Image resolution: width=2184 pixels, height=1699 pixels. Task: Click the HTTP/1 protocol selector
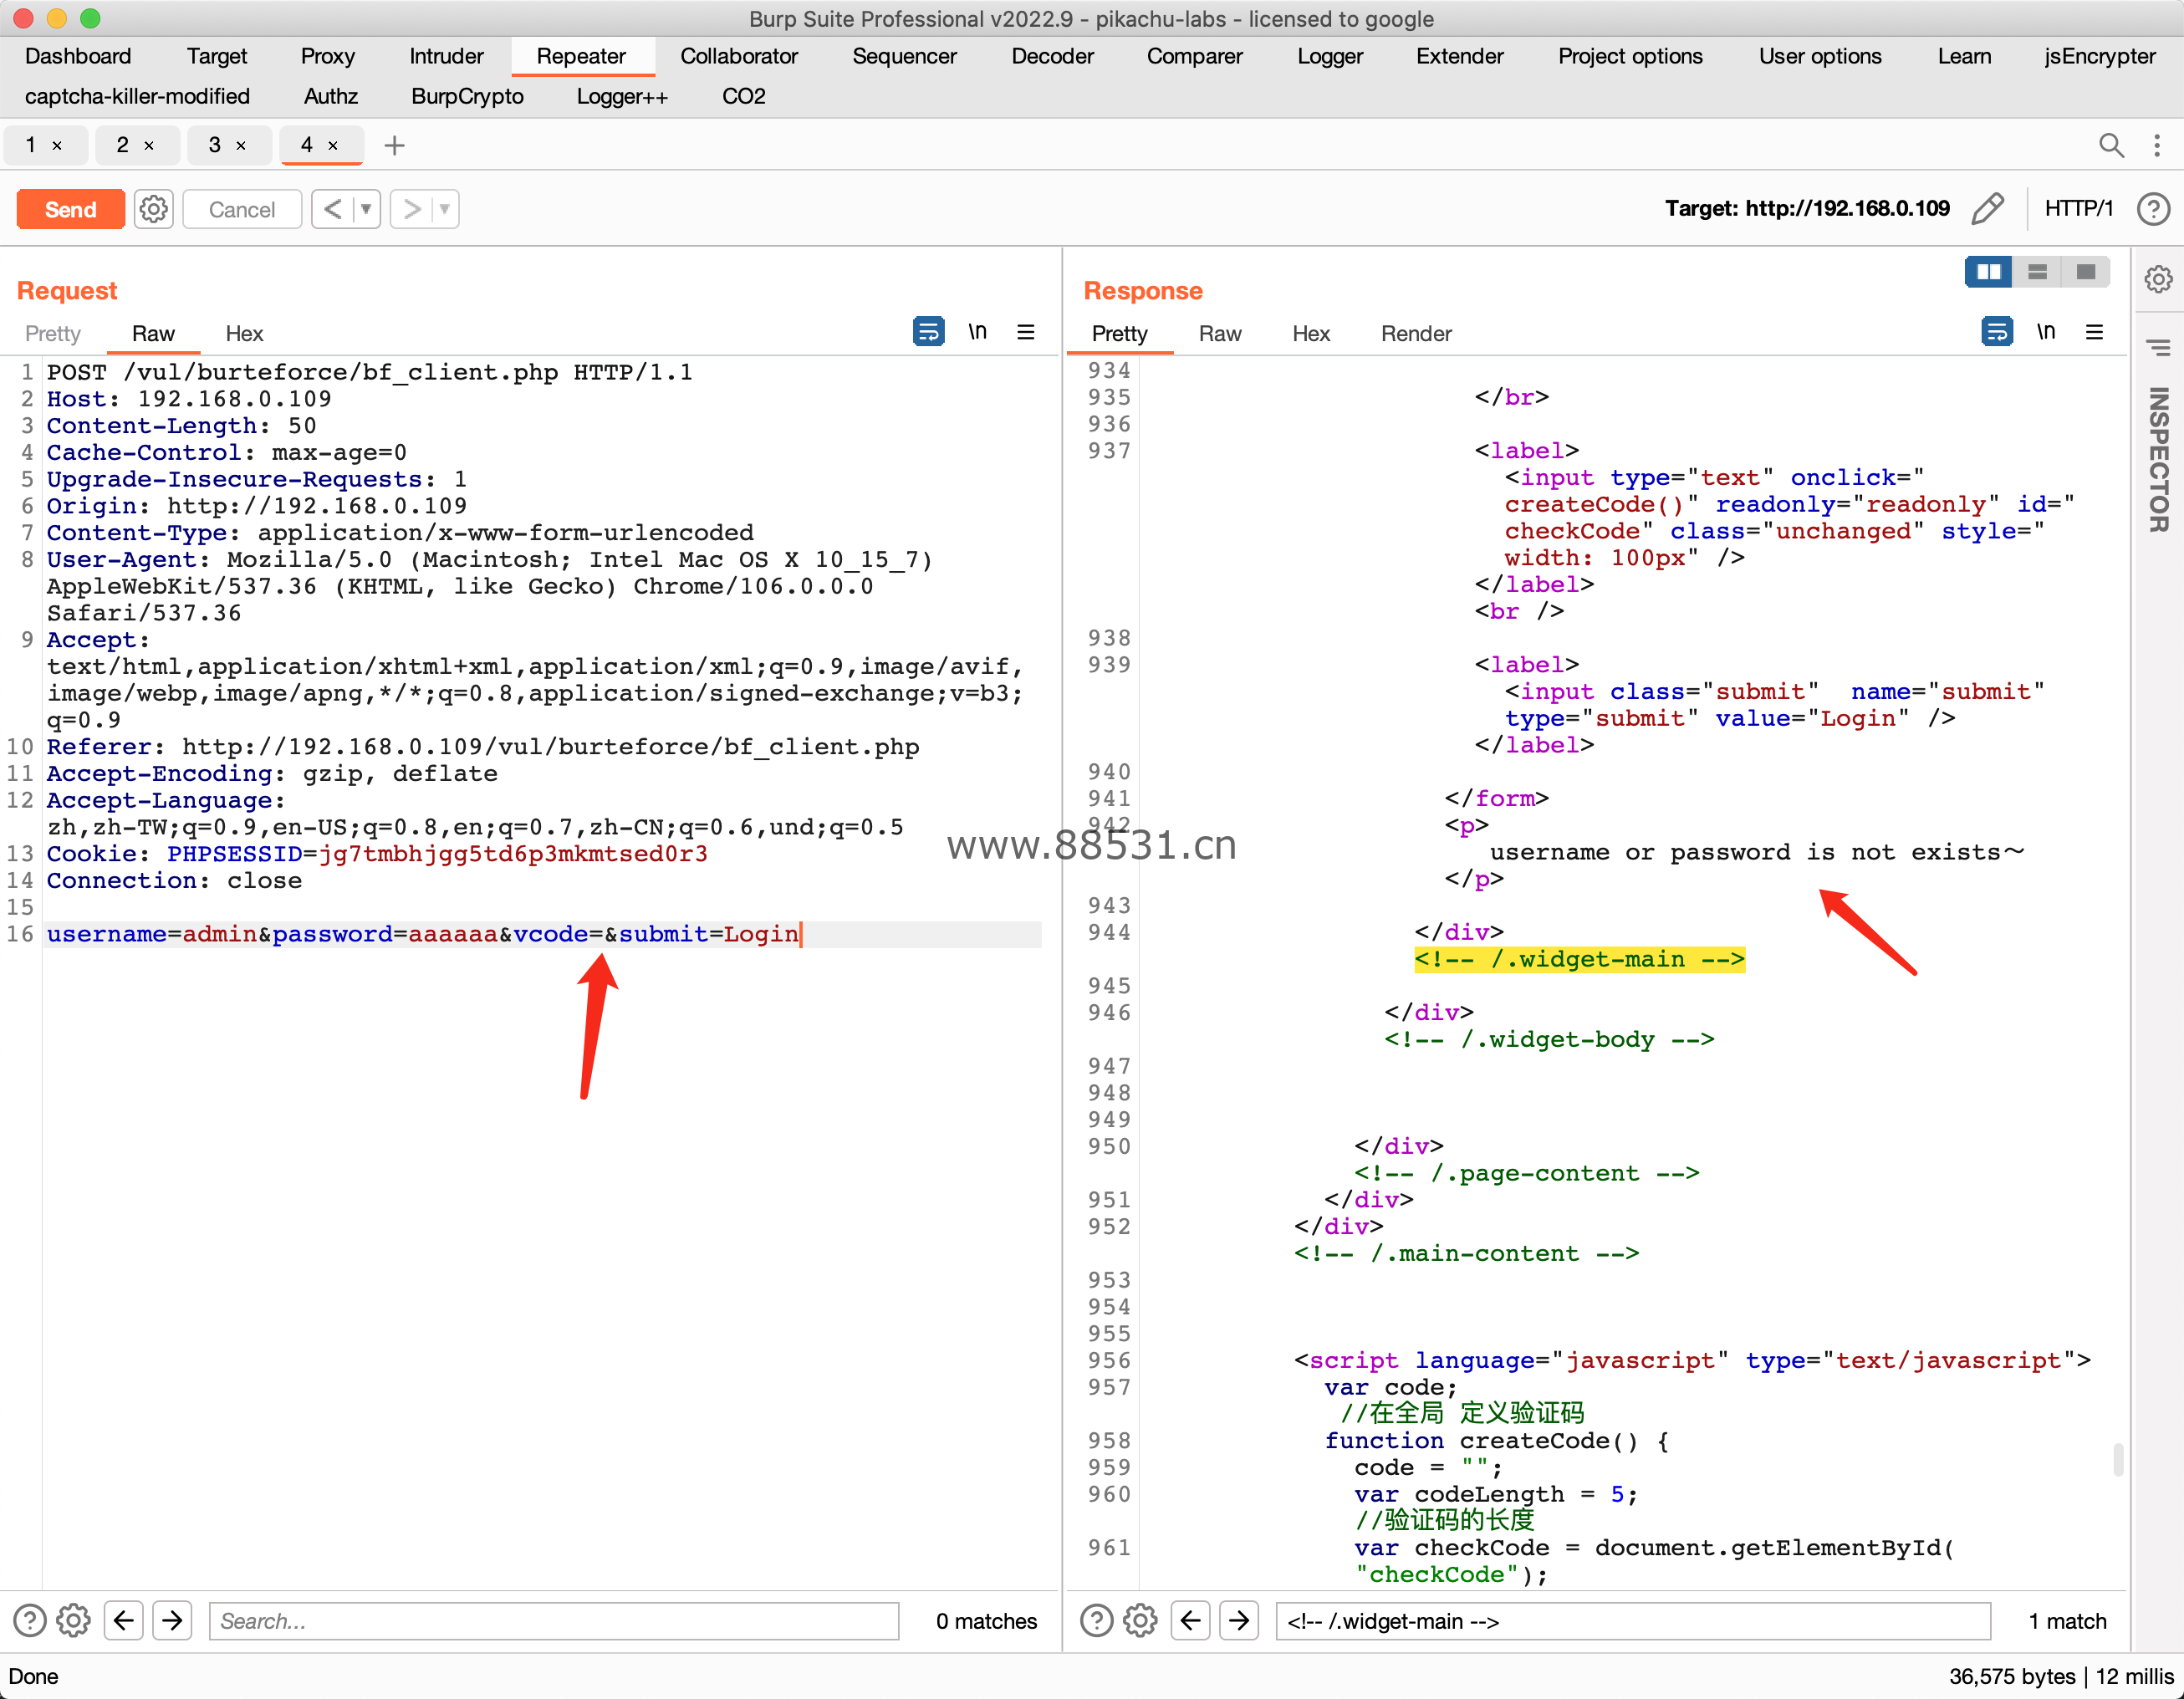[2078, 208]
